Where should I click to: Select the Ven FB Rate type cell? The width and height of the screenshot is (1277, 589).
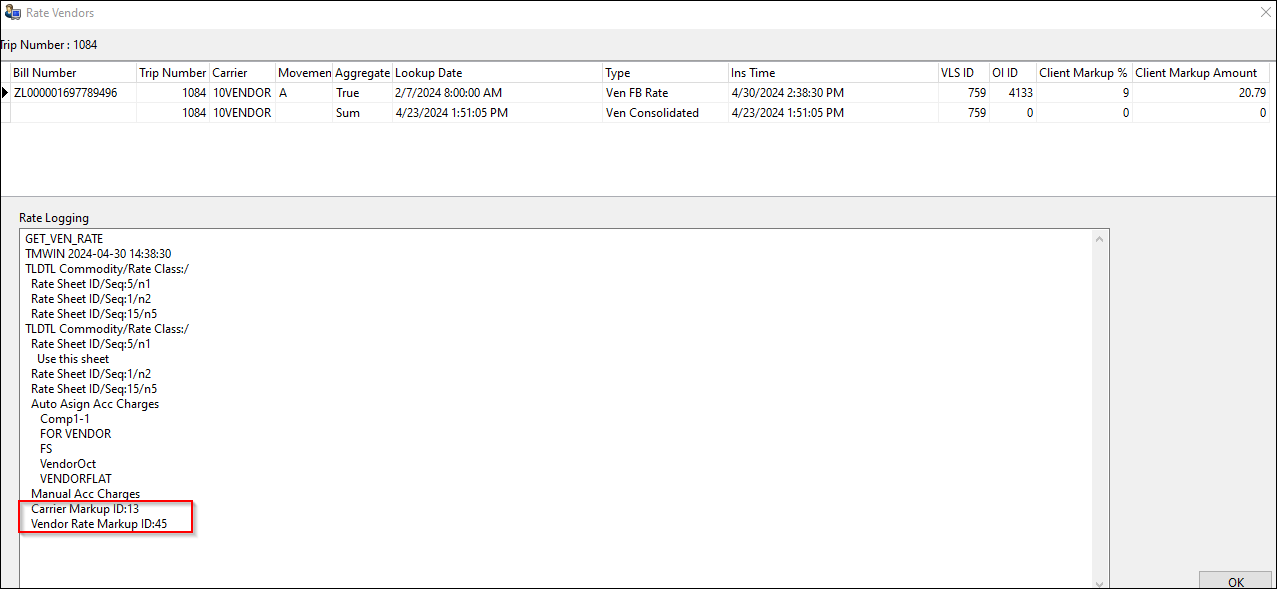tap(665, 93)
